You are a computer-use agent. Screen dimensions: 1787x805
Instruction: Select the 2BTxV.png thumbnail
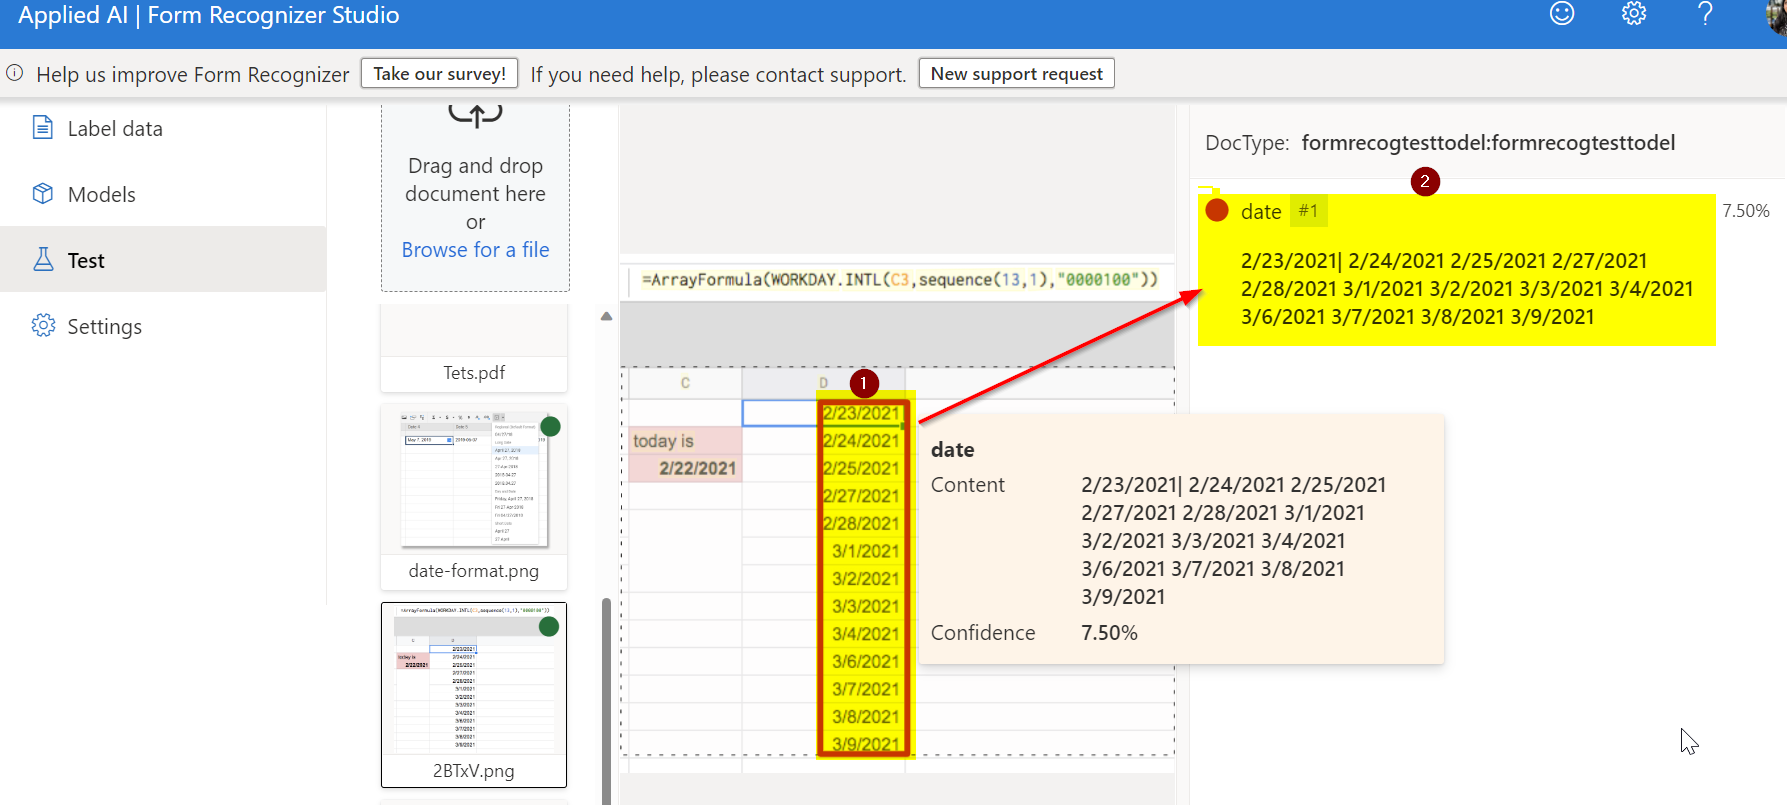coord(474,695)
